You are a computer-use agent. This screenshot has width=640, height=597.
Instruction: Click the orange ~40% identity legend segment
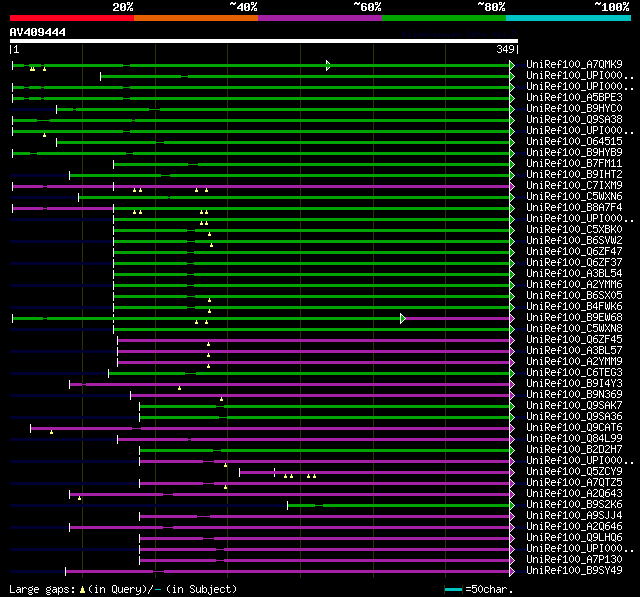pyautogui.click(x=196, y=18)
